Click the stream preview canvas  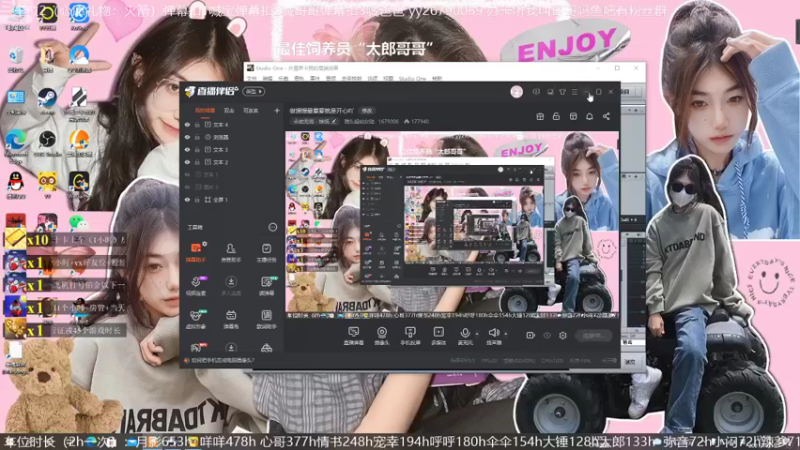coord(452,225)
